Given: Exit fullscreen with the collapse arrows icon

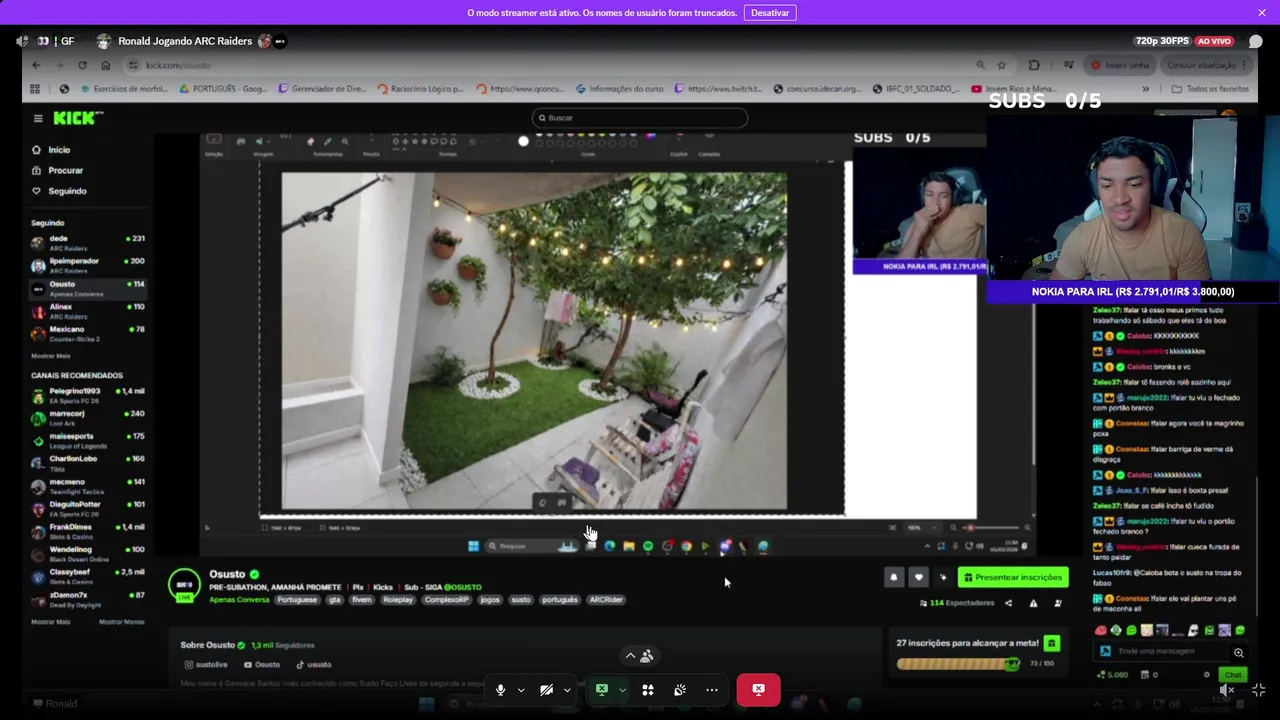Looking at the screenshot, I should [1258, 690].
